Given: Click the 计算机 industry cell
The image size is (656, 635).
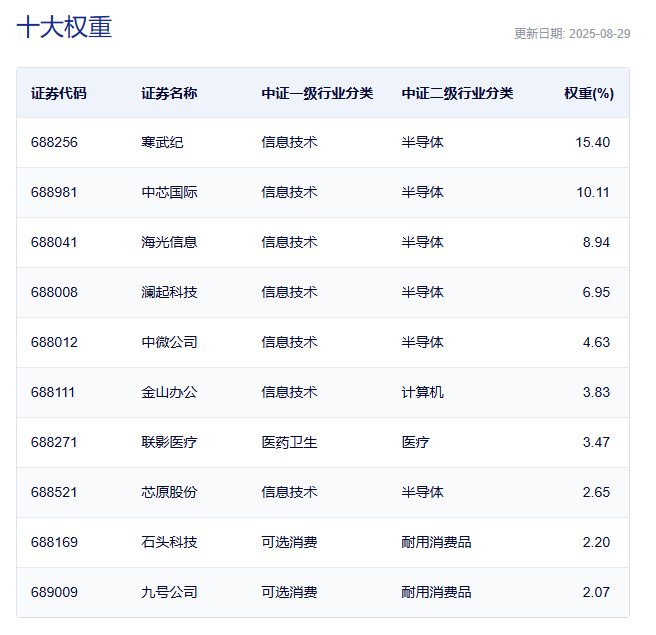Looking at the screenshot, I should pyautogui.click(x=423, y=392).
